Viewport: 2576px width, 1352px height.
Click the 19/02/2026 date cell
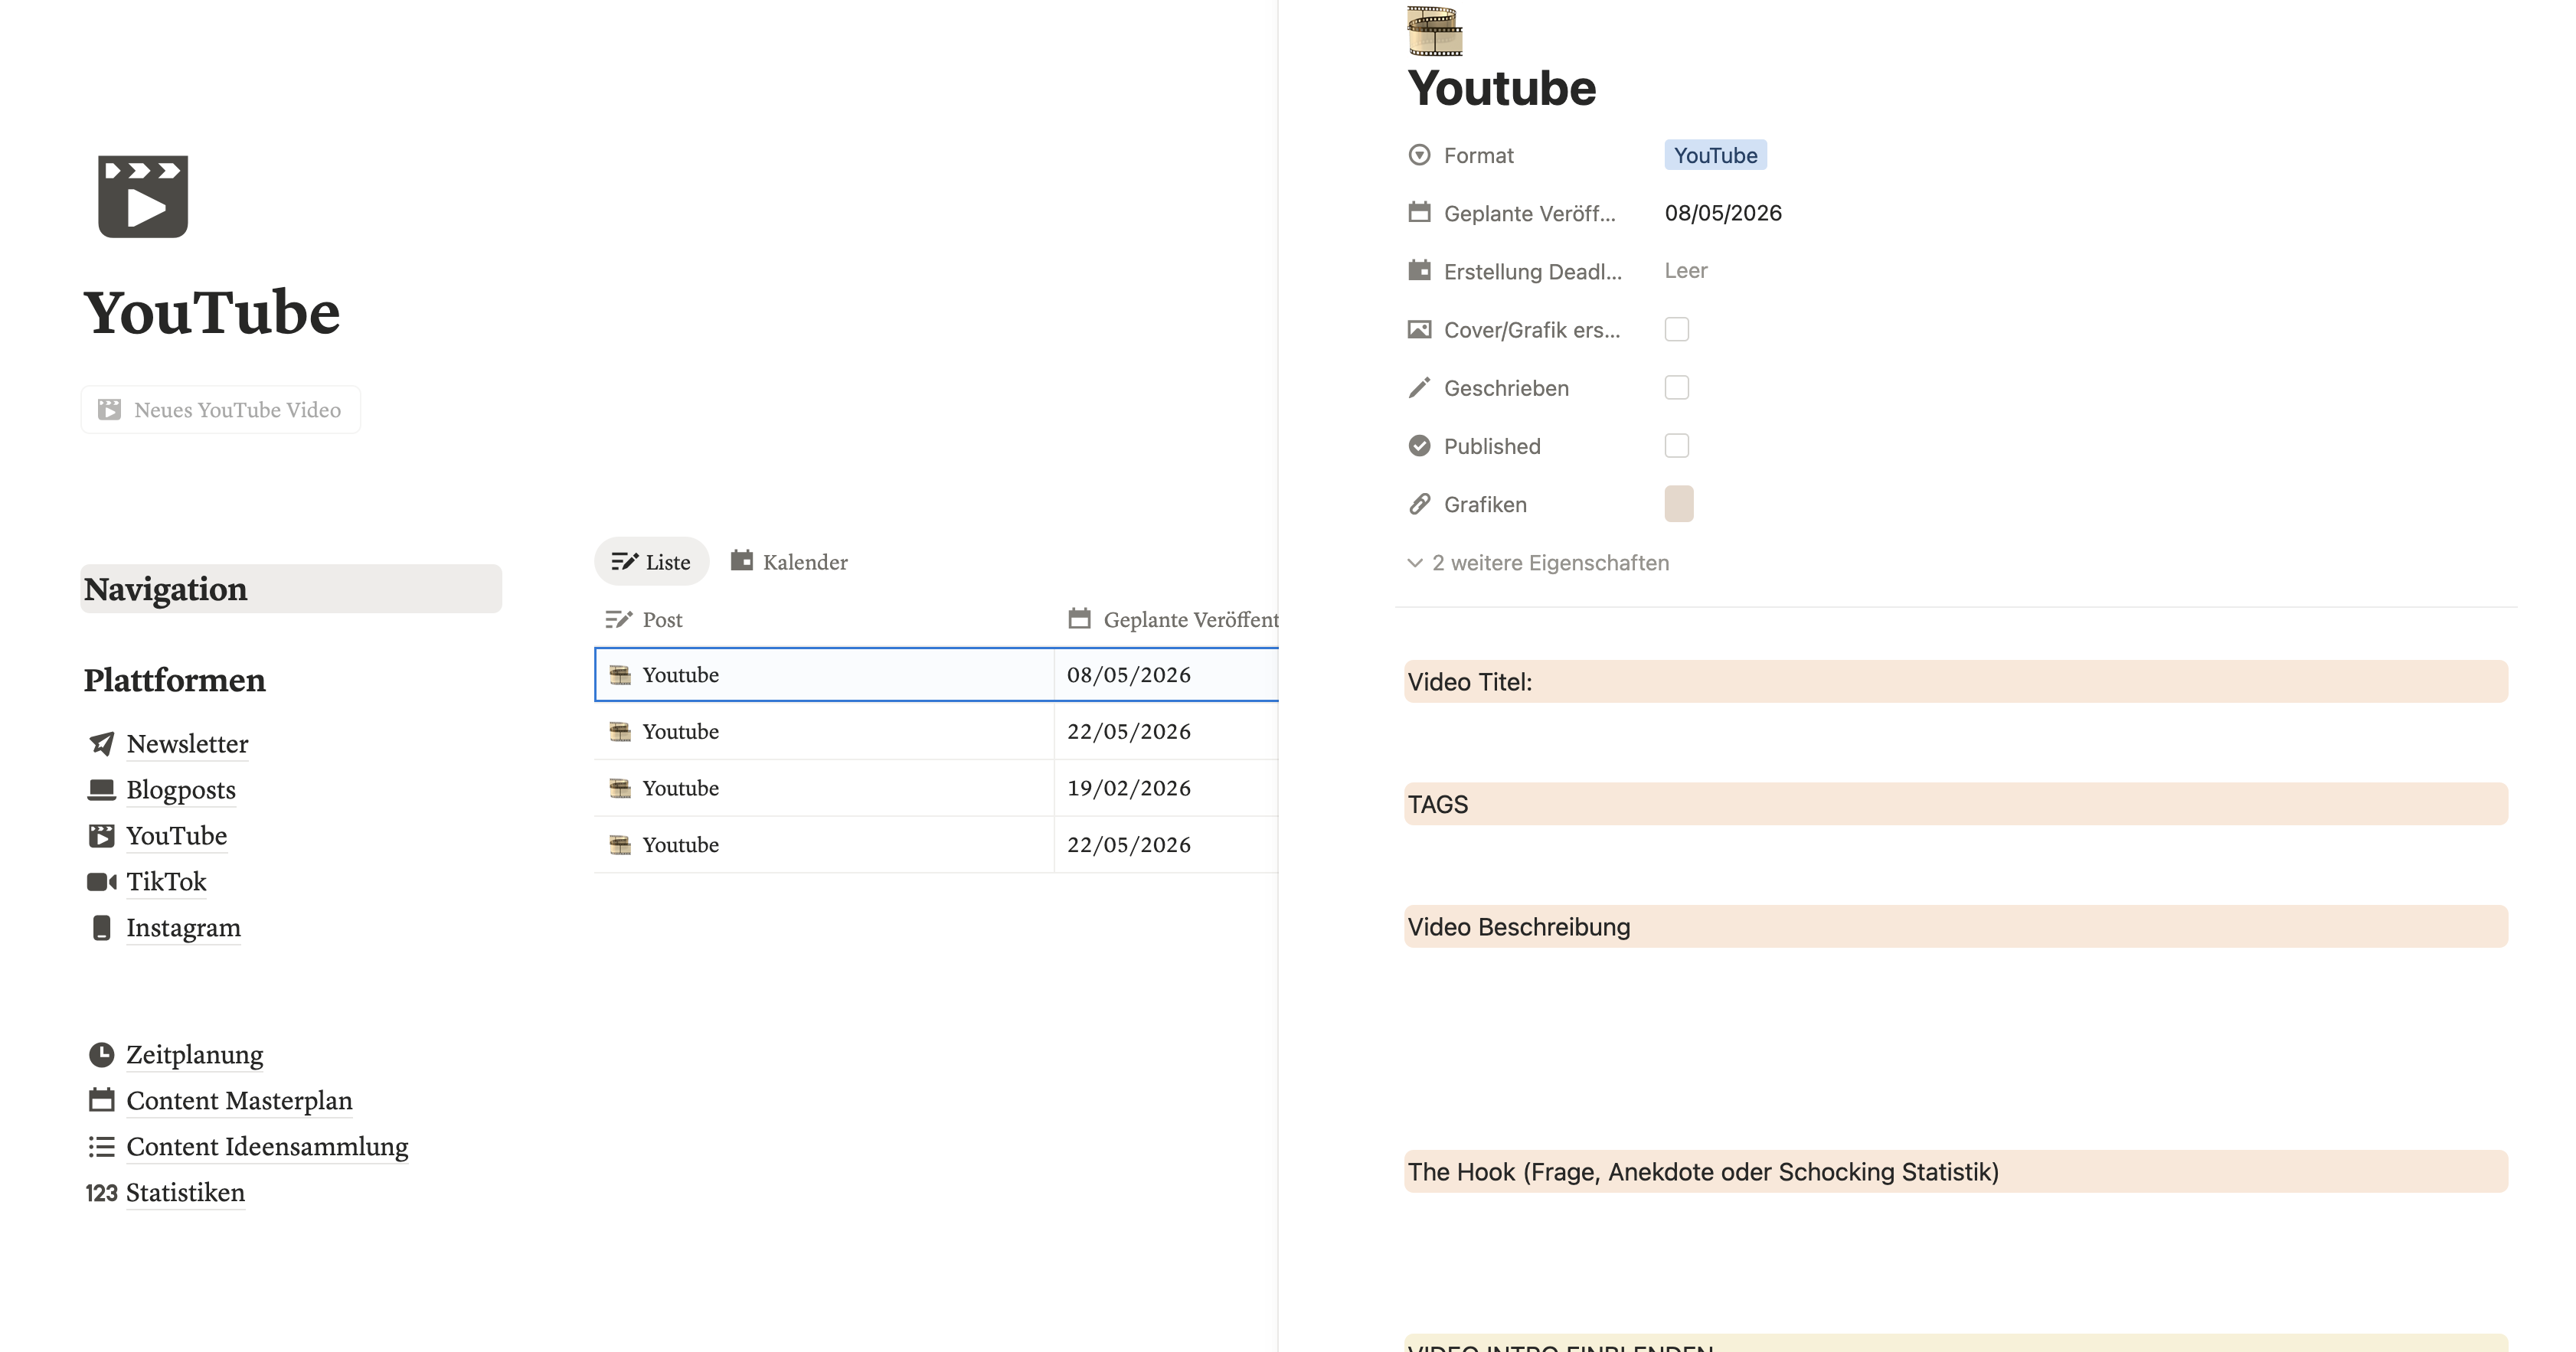coord(1166,788)
